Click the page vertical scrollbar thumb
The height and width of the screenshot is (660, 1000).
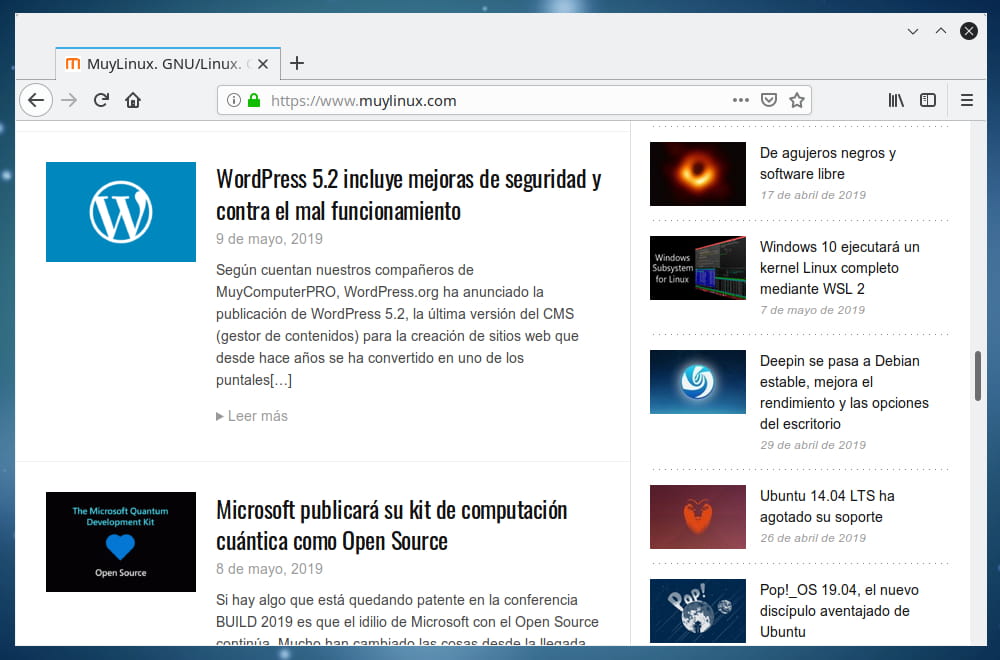(977, 375)
